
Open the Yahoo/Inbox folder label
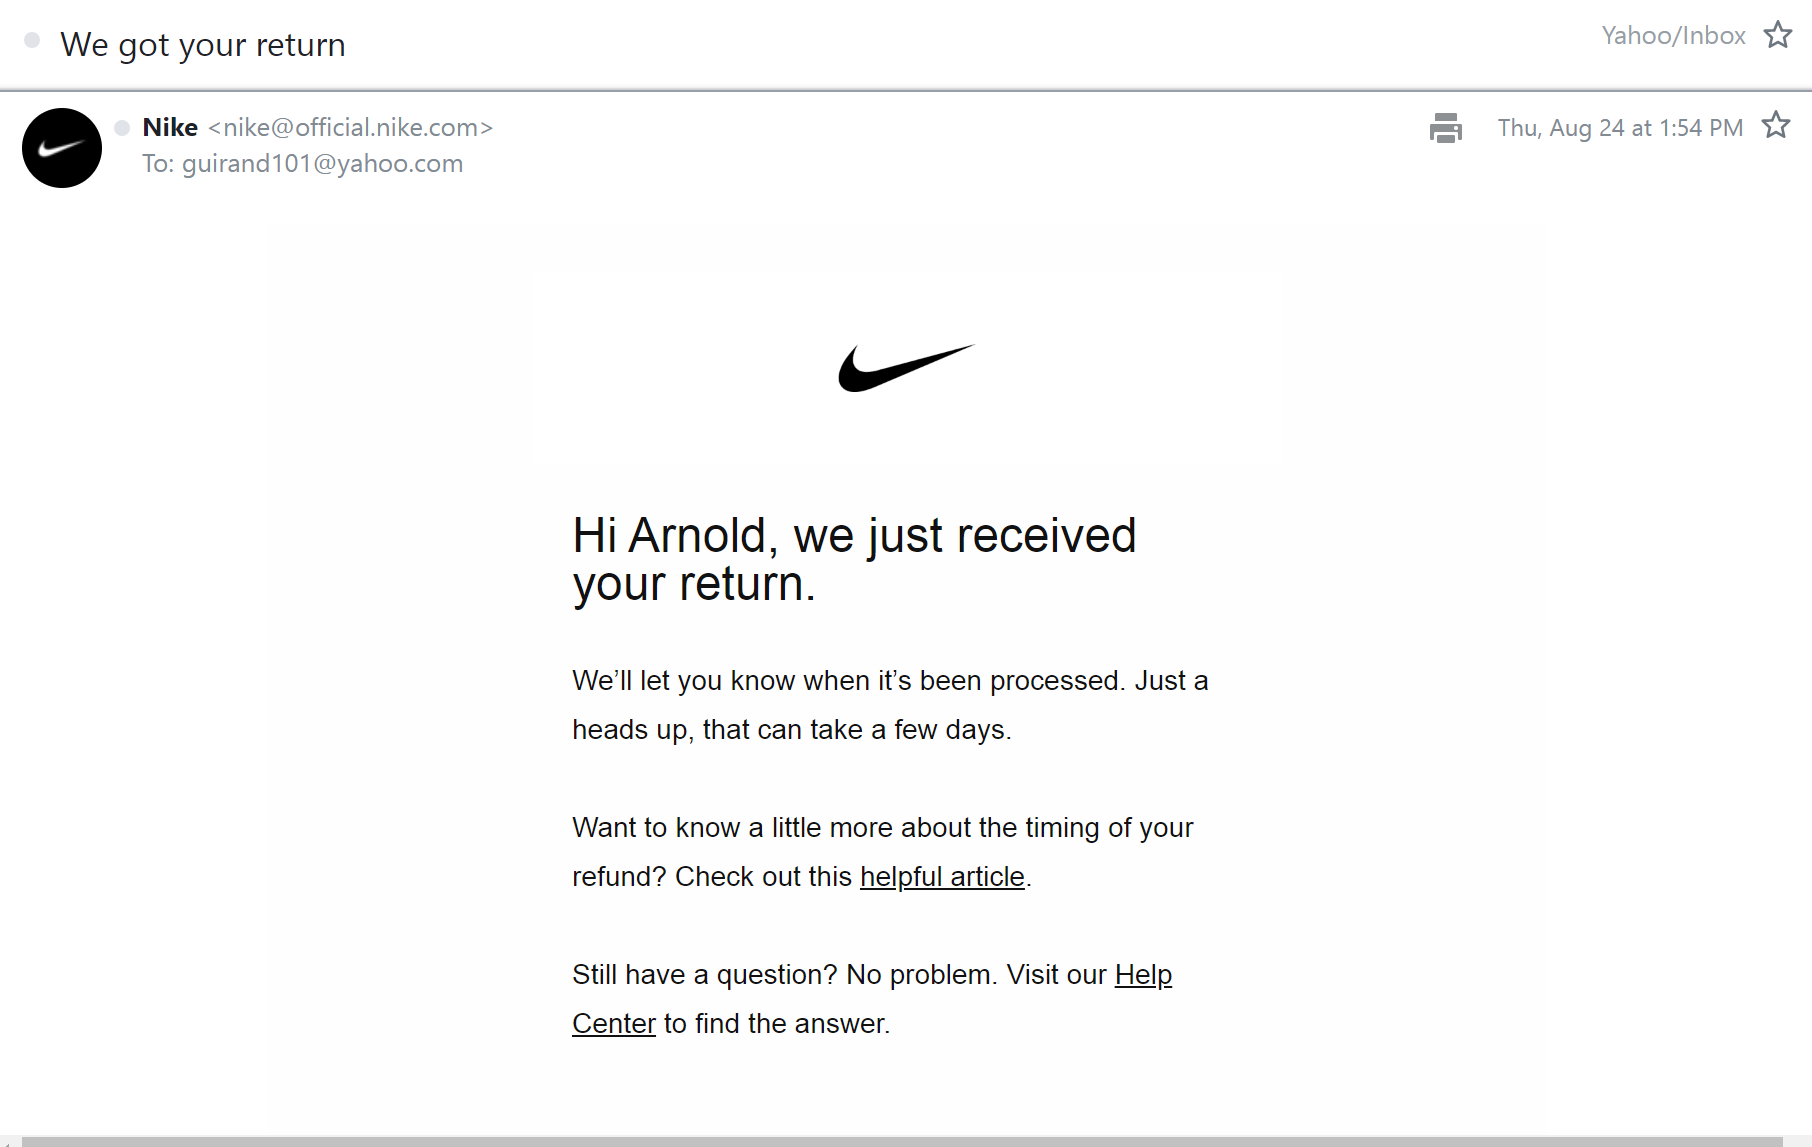(1673, 36)
